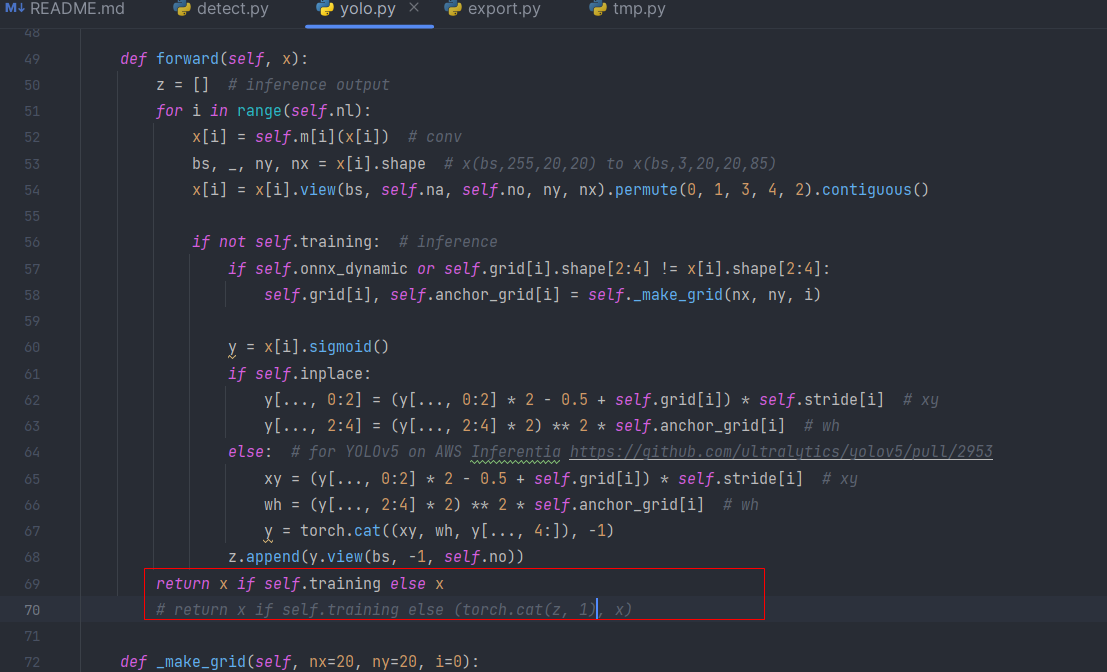1107x672 pixels.
Task: Click 'inplace' on line 61
Action: coord(331,373)
